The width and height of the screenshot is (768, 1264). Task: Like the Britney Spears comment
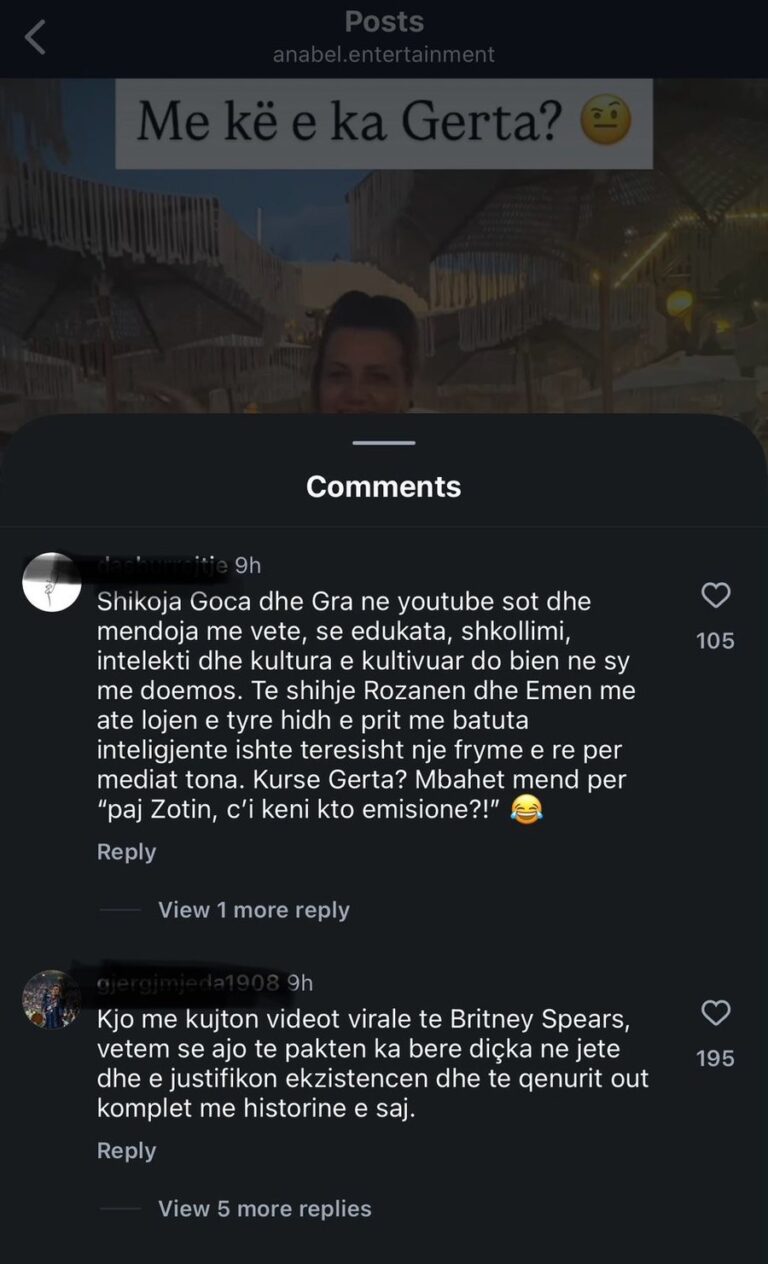pos(715,1014)
